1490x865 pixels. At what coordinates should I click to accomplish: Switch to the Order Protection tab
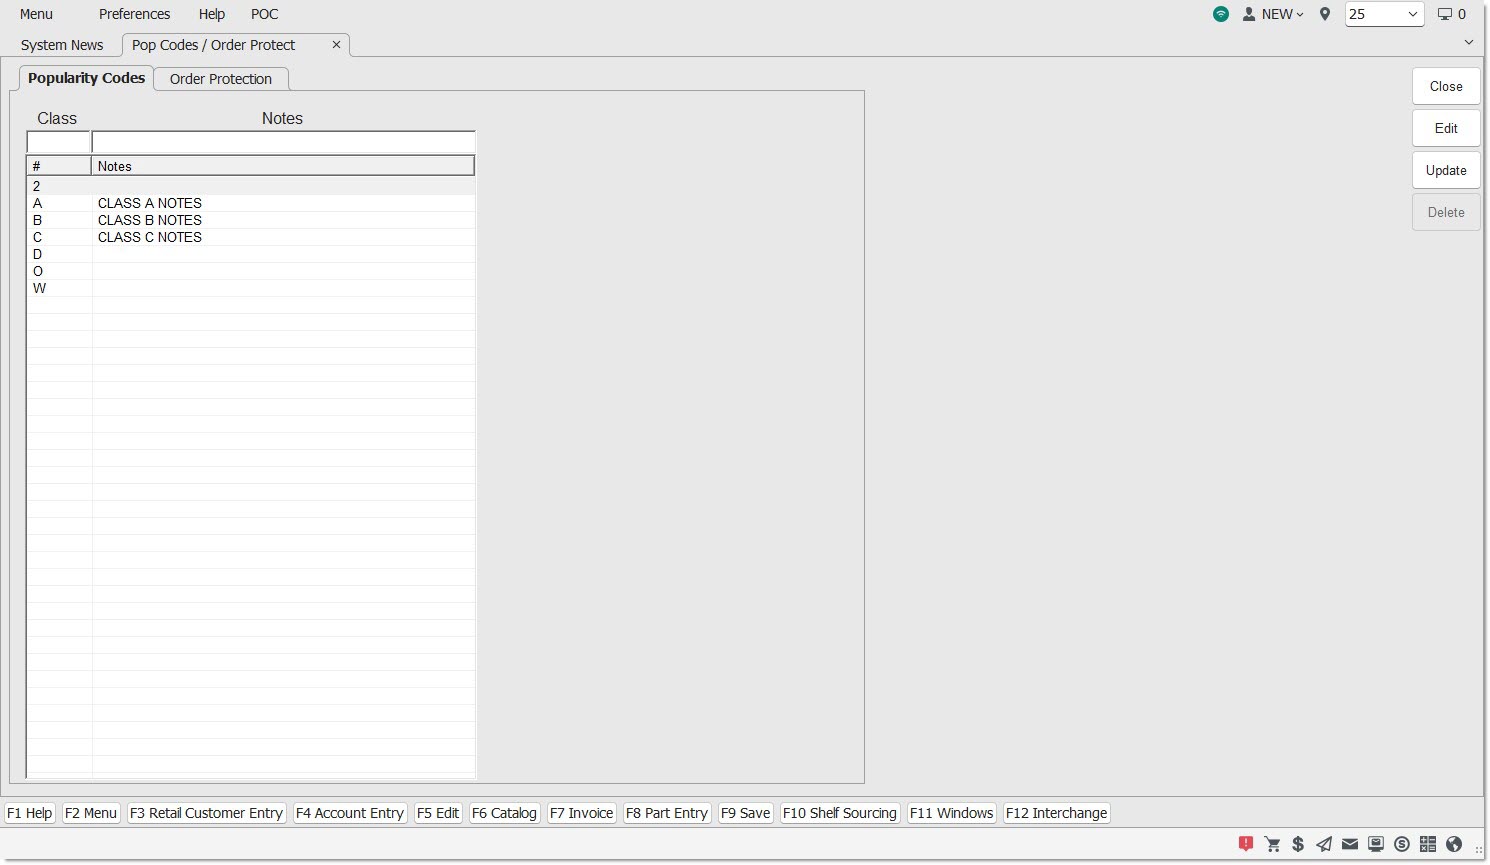pos(221,79)
